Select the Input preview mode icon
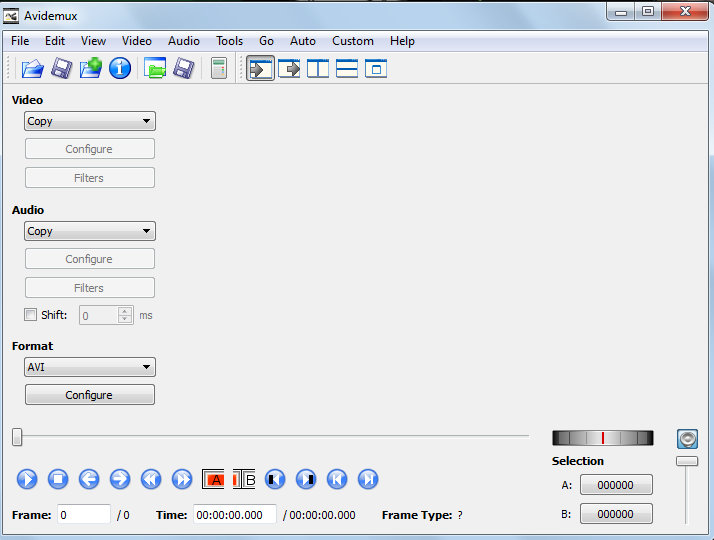 pos(260,69)
